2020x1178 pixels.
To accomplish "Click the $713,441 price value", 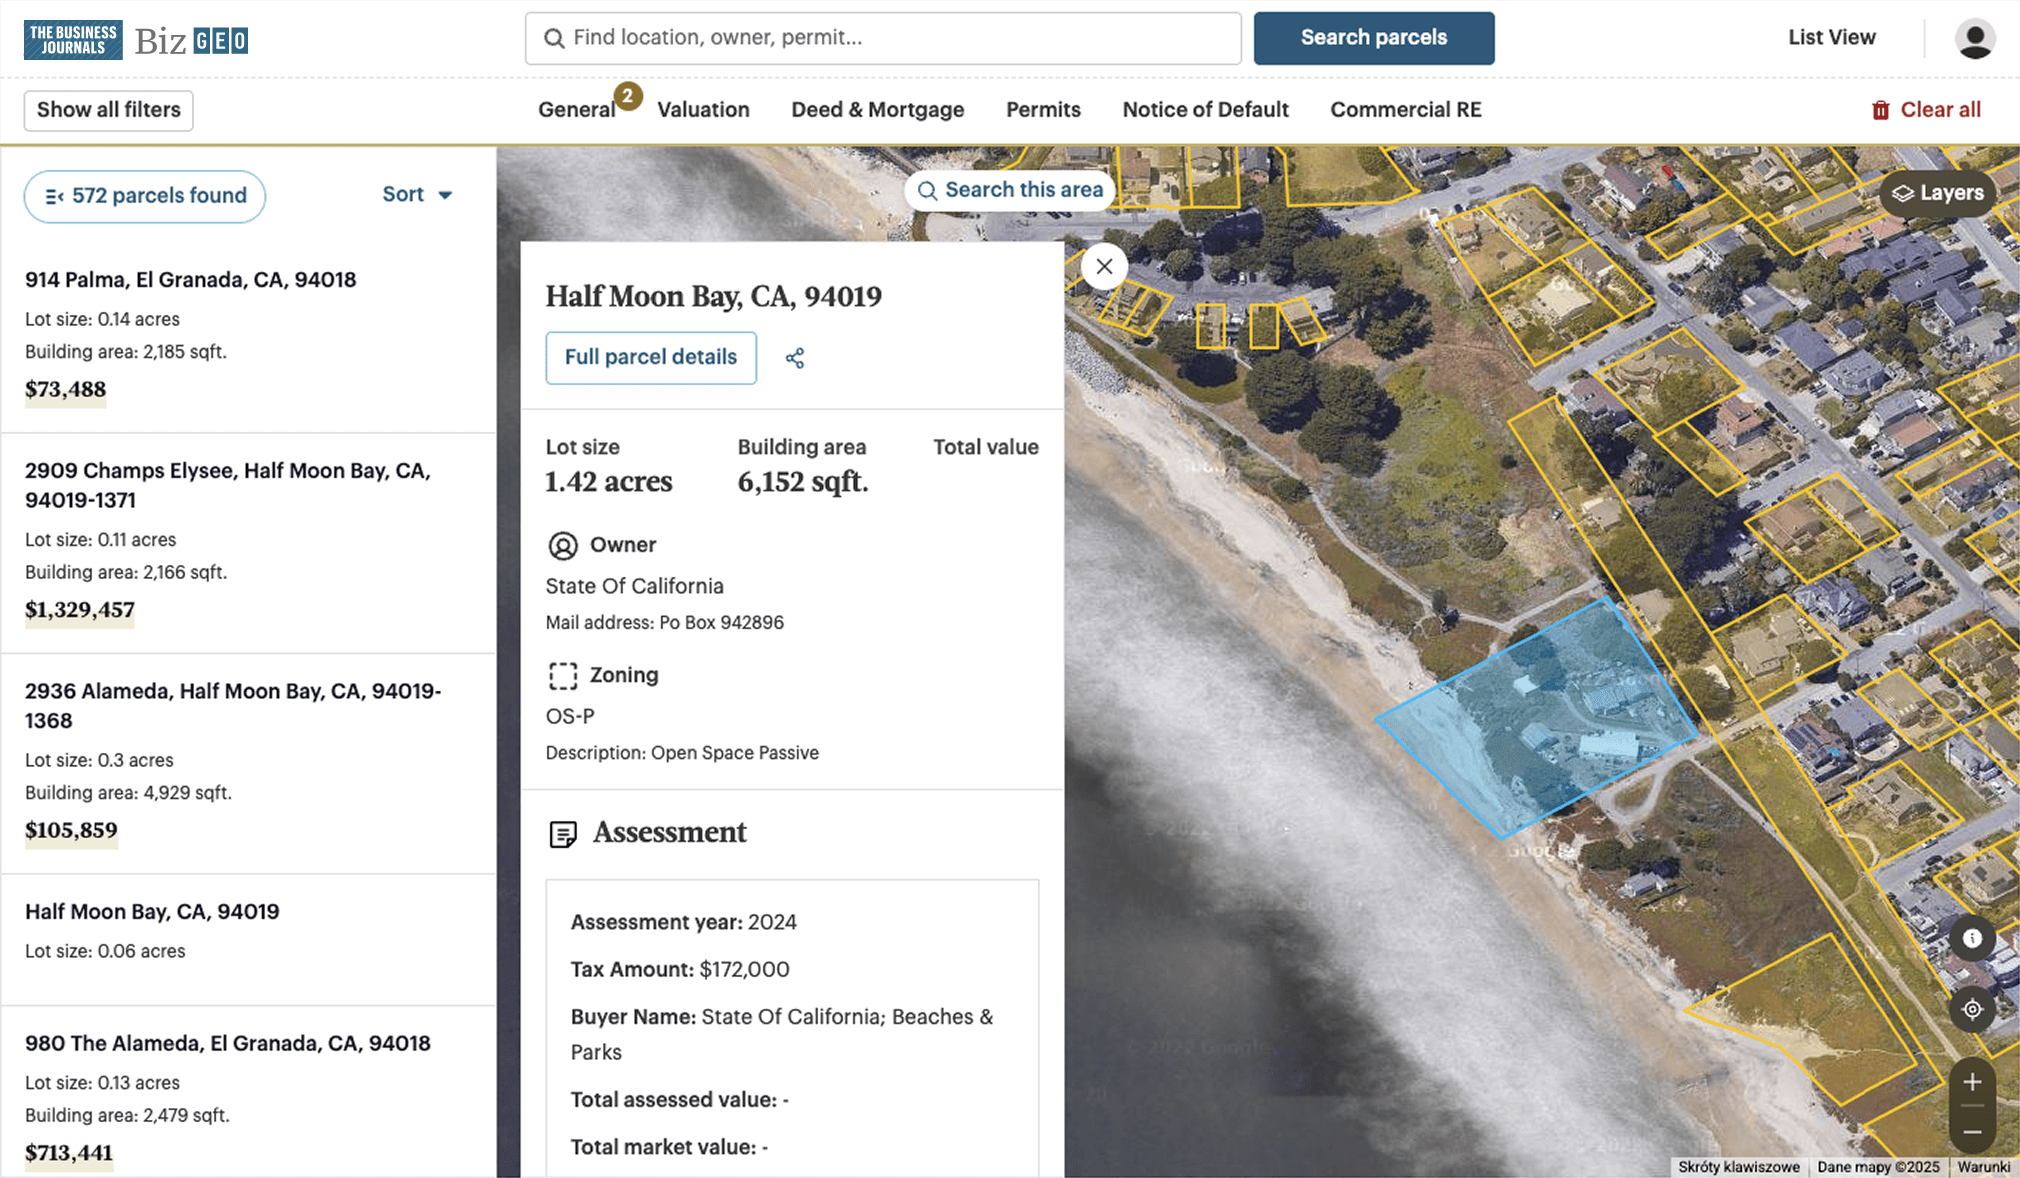I will (69, 1153).
